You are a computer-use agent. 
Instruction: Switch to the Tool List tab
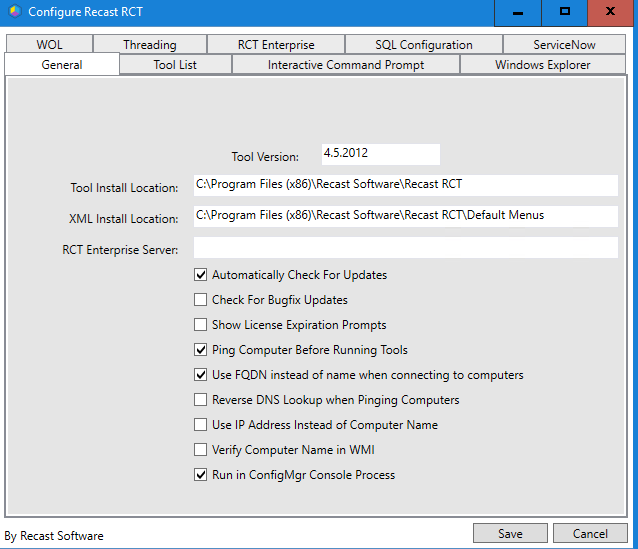coord(175,64)
